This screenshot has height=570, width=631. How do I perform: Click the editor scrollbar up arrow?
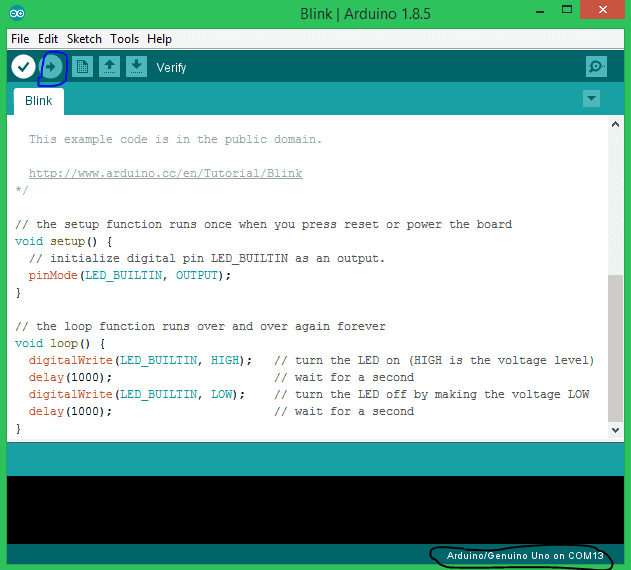(615, 124)
